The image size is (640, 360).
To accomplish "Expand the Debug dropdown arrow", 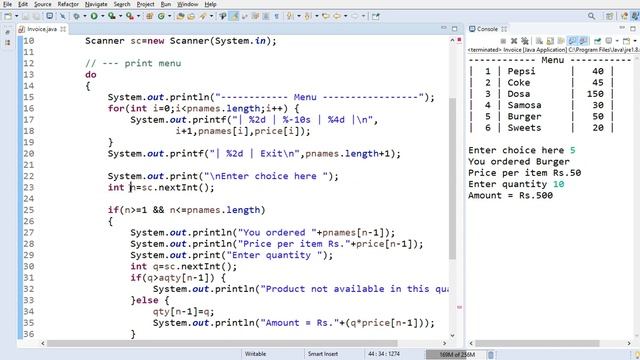I will (x=84, y=16).
